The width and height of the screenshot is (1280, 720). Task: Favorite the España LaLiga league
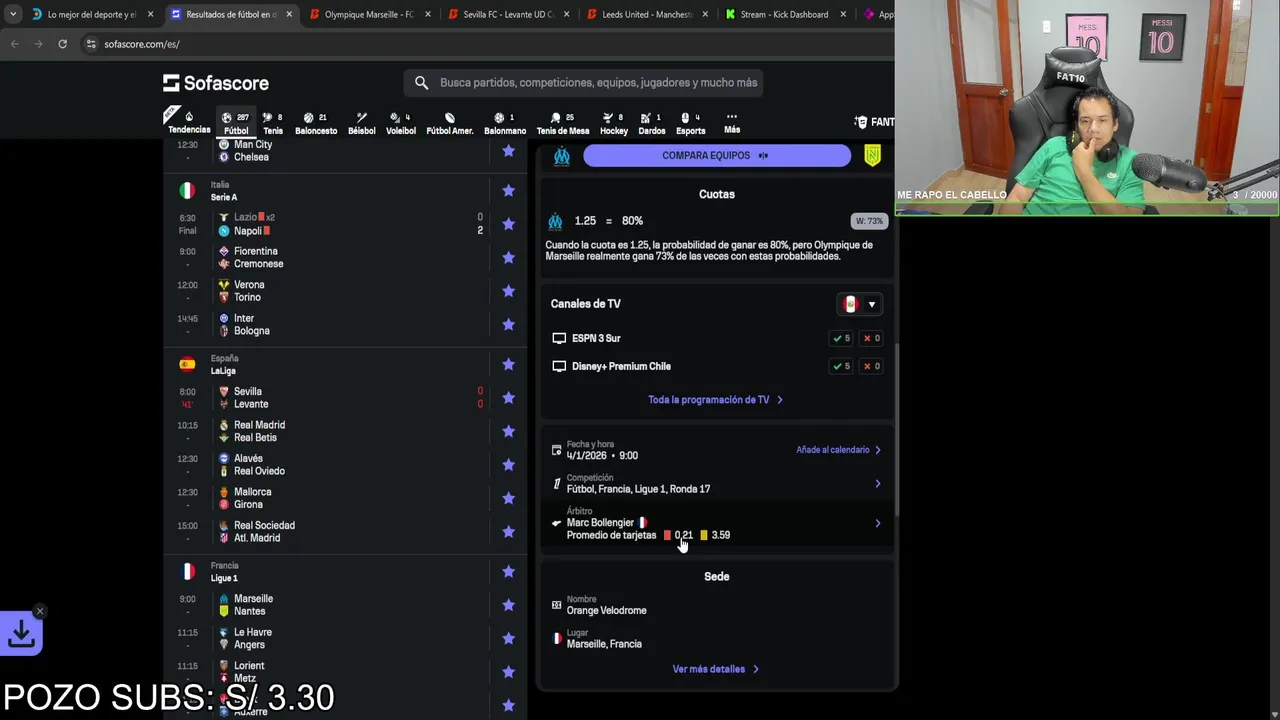coord(508,364)
